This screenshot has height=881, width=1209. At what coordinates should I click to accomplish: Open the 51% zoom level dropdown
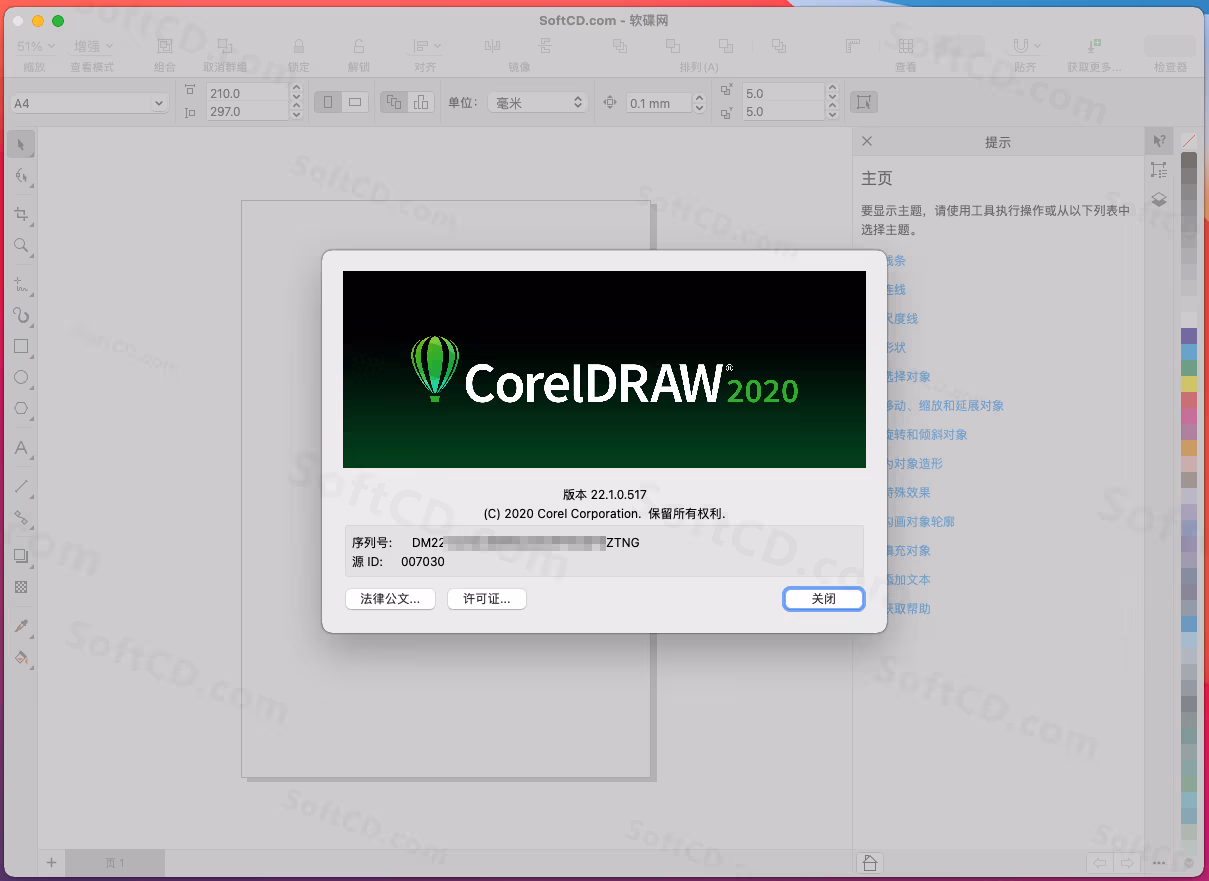(37, 46)
